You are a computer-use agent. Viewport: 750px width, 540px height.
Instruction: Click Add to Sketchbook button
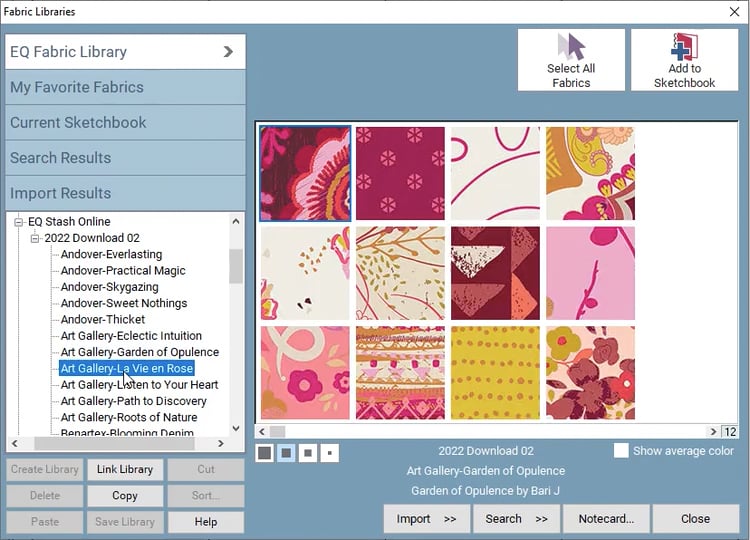(684, 60)
